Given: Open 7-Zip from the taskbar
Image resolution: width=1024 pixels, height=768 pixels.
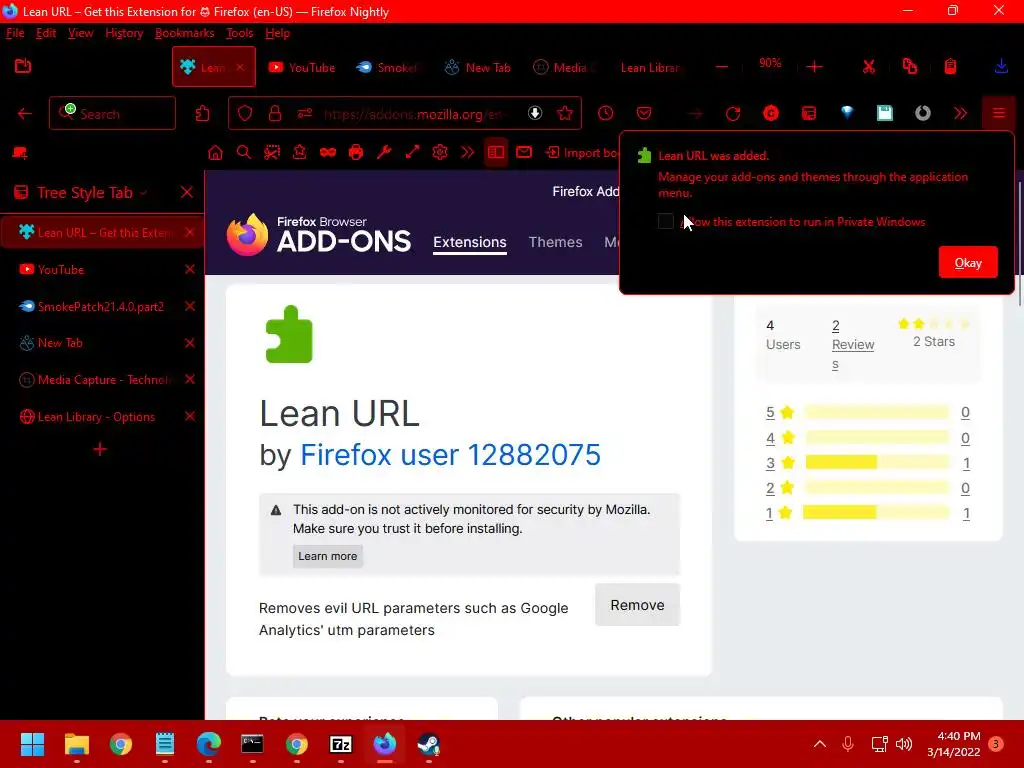Looking at the screenshot, I should (340, 744).
